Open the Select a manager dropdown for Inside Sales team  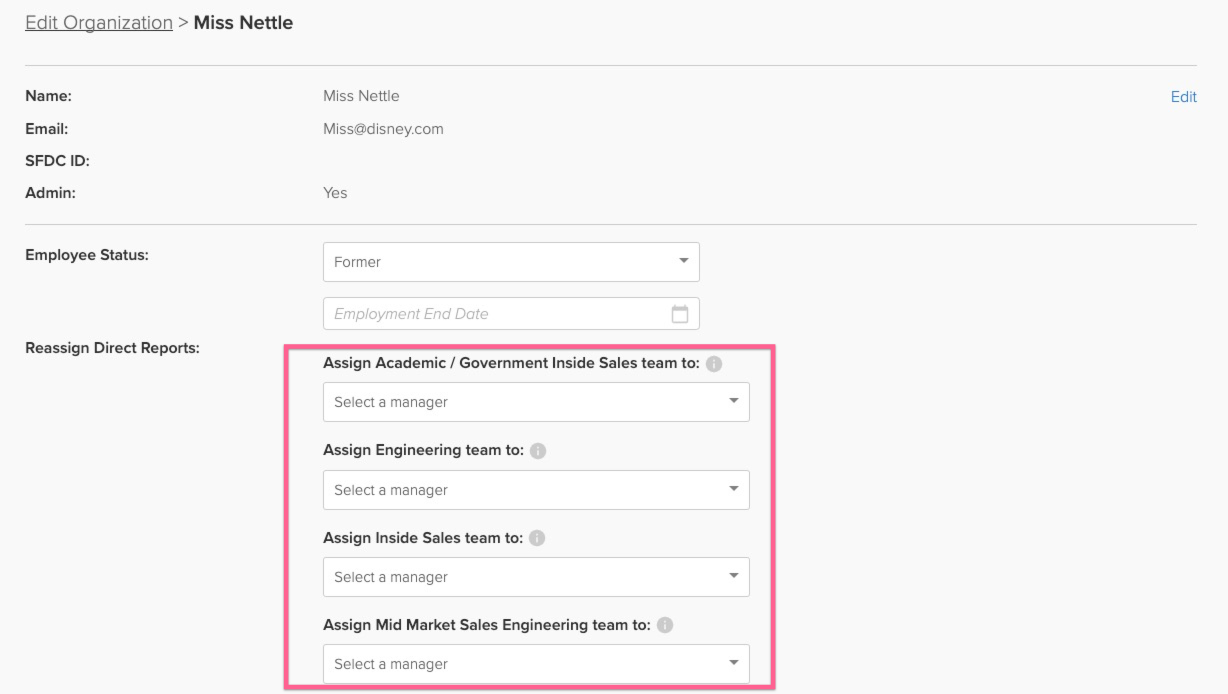[520, 577]
